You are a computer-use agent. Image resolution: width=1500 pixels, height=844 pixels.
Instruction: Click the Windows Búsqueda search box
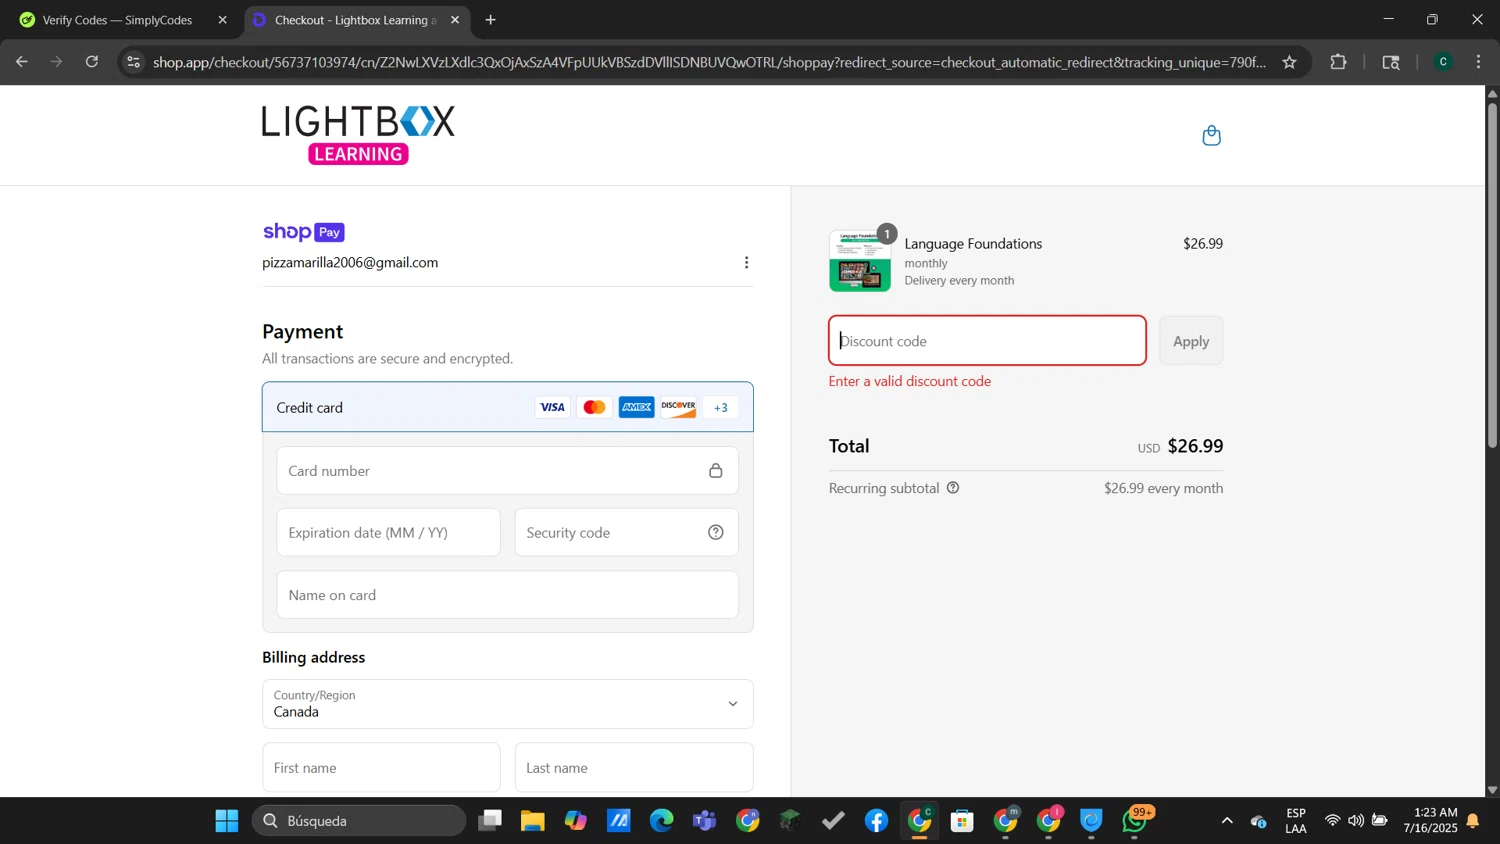click(x=359, y=821)
